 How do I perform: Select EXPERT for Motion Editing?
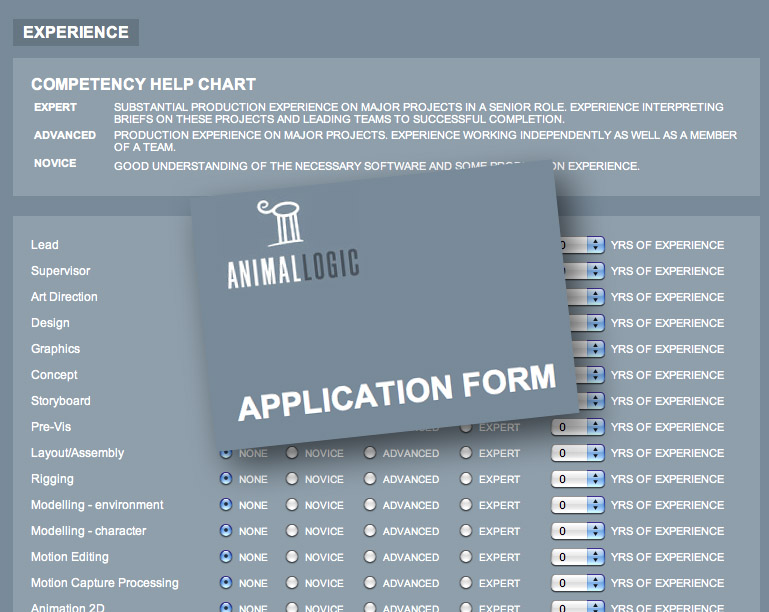click(x=466, y=557)
